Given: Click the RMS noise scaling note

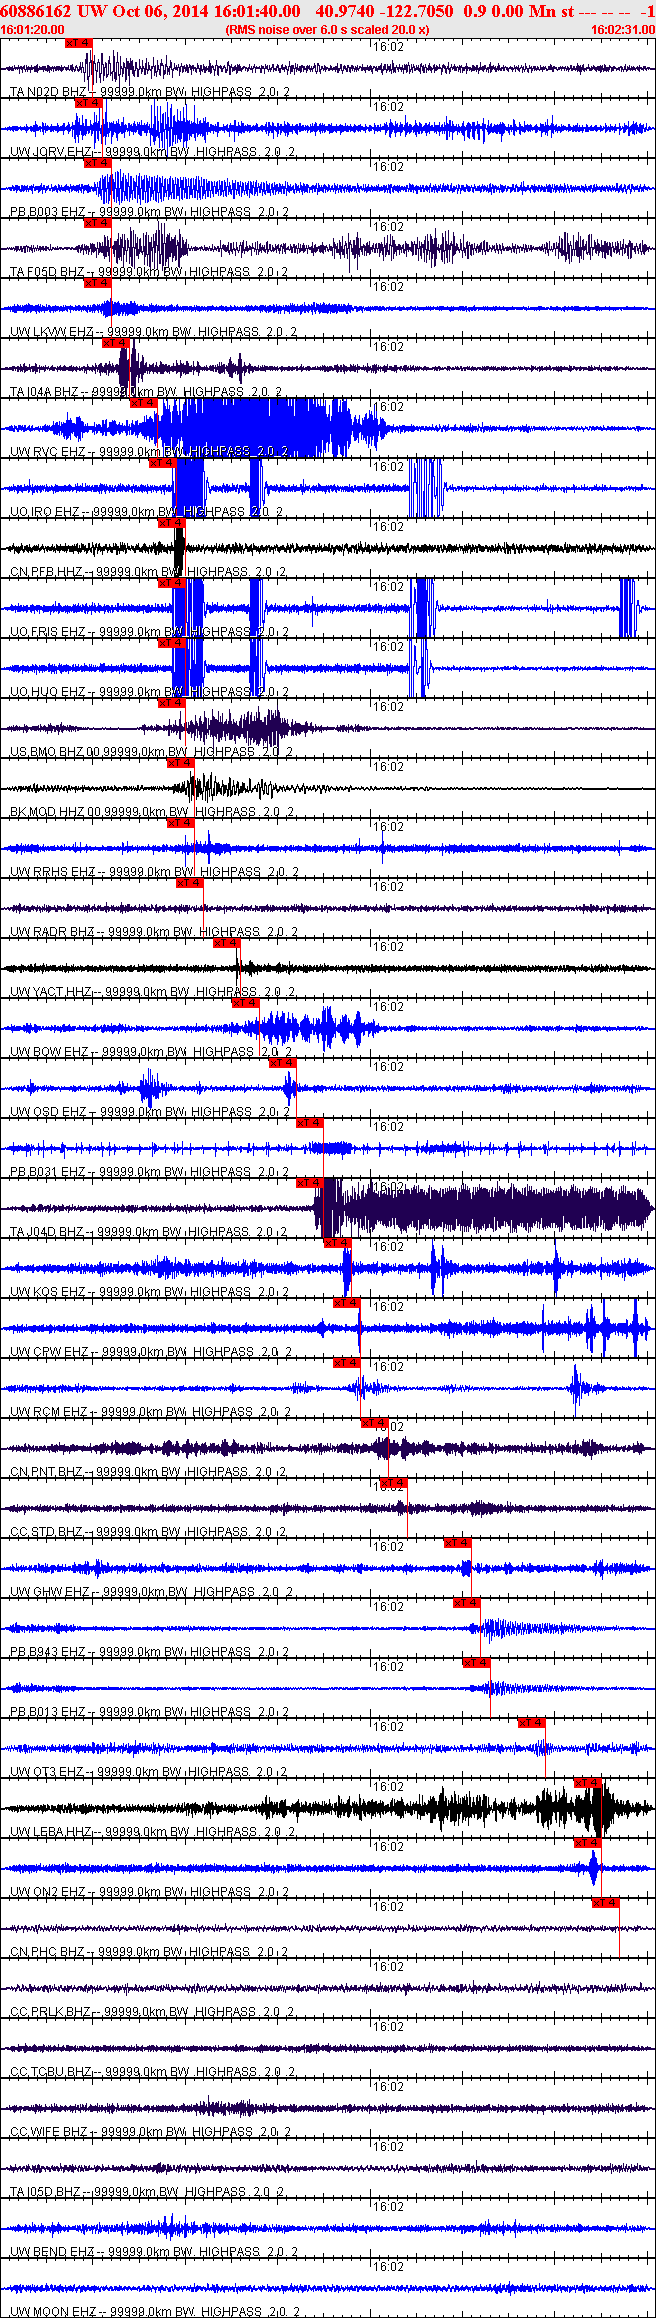Looking at the screenshot, I should (x=327, y=30).
